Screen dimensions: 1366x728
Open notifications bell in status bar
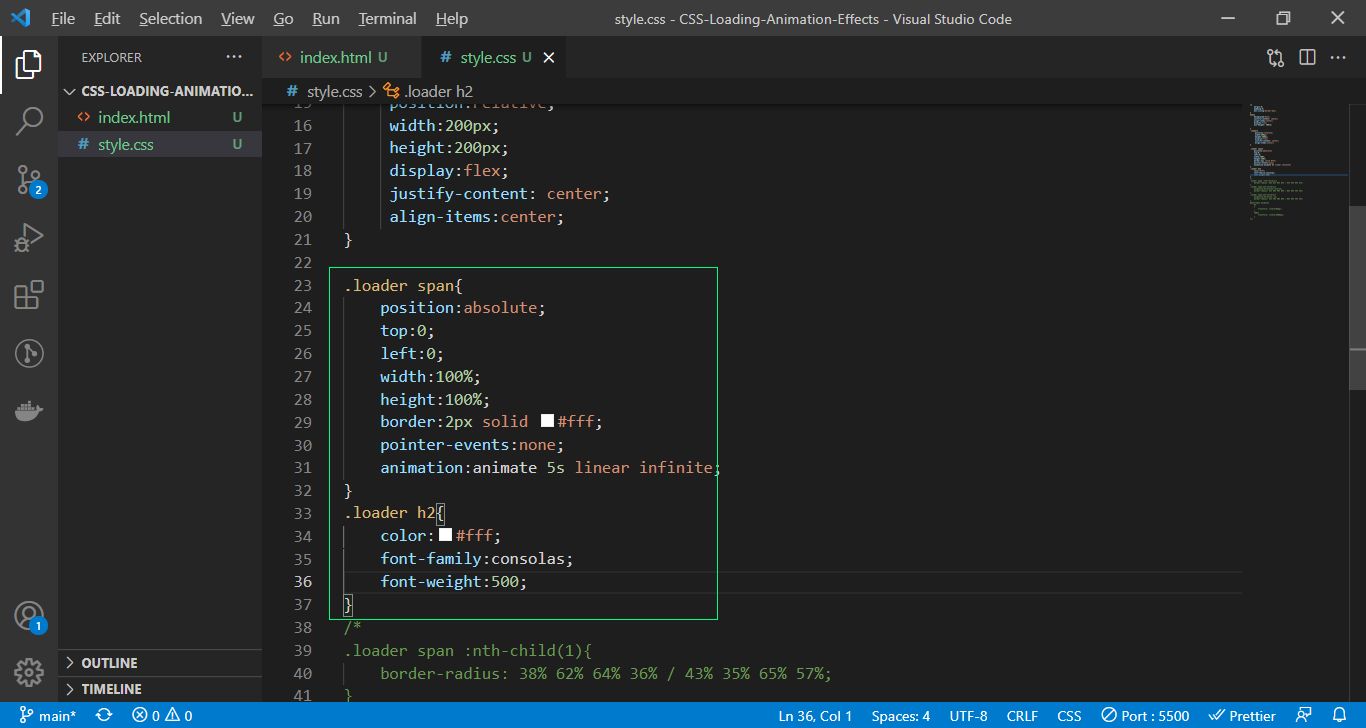pos(1340,716)
